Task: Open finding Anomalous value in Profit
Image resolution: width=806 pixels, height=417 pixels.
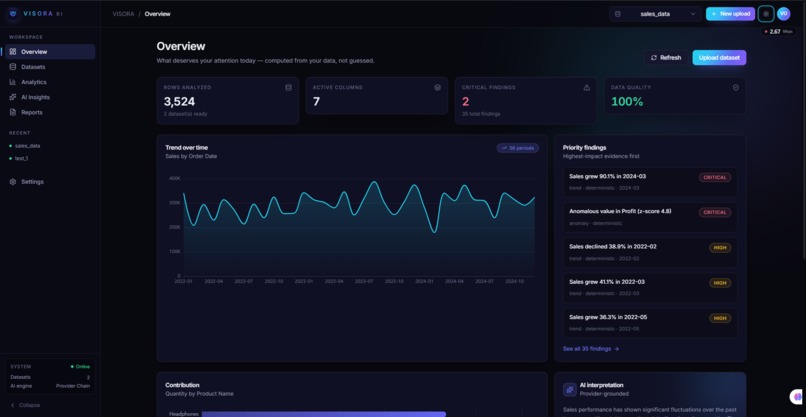Action: click(650, 217)
